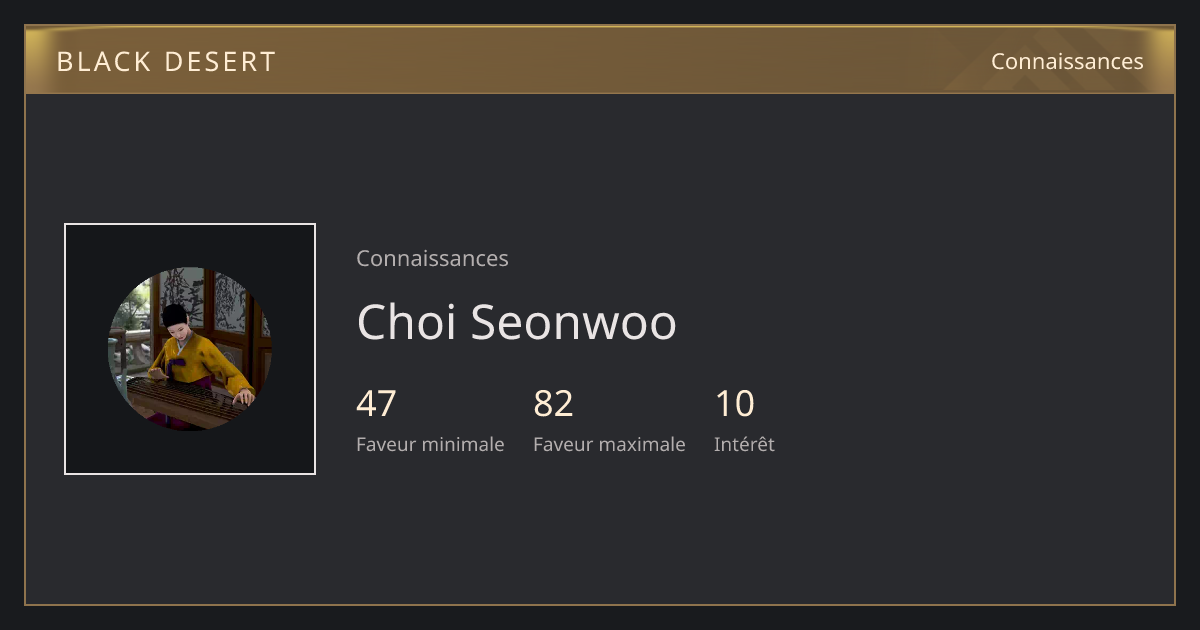
Task: Click the Faveur minimale label
Action: coord(430,444)
